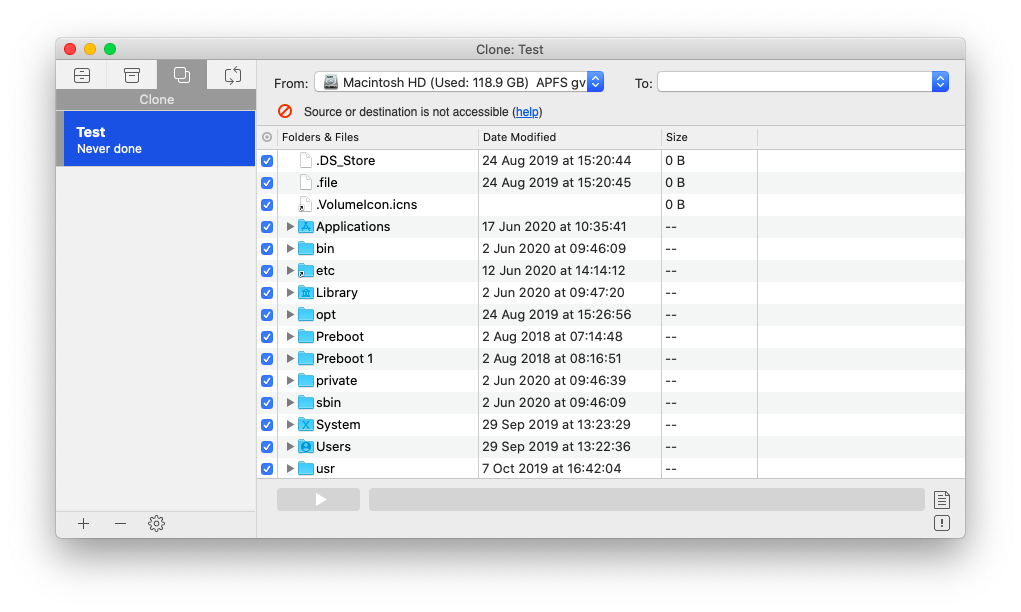Click the .VolumeIcon.icns file icon

click(305, 204)
